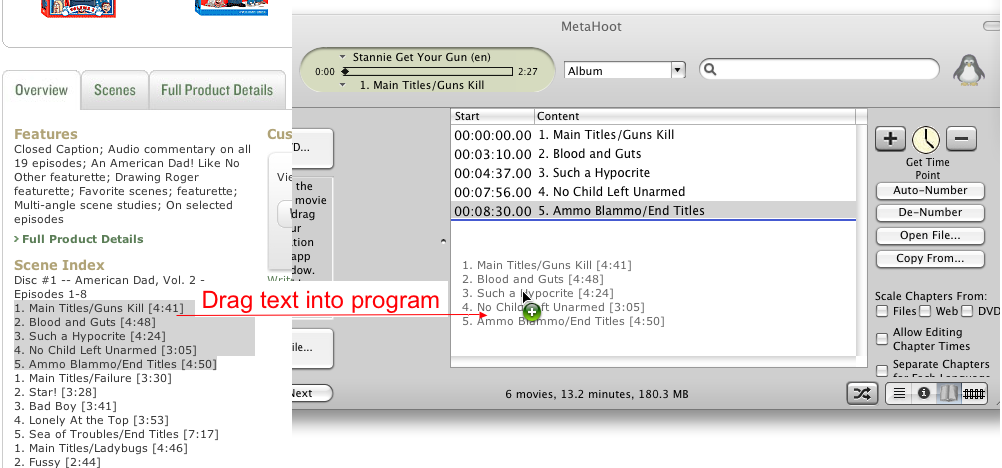
Task: Click the playback progress bar track
Action: [x=427, y=72]
